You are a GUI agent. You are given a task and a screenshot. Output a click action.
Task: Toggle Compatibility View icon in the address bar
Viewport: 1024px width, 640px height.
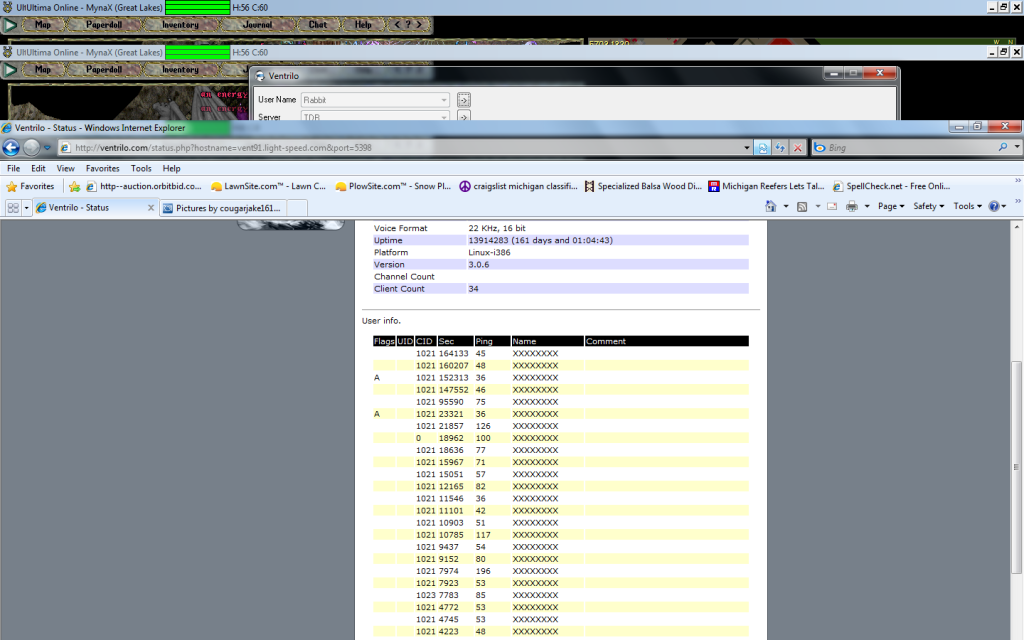(x=762, y=148)
